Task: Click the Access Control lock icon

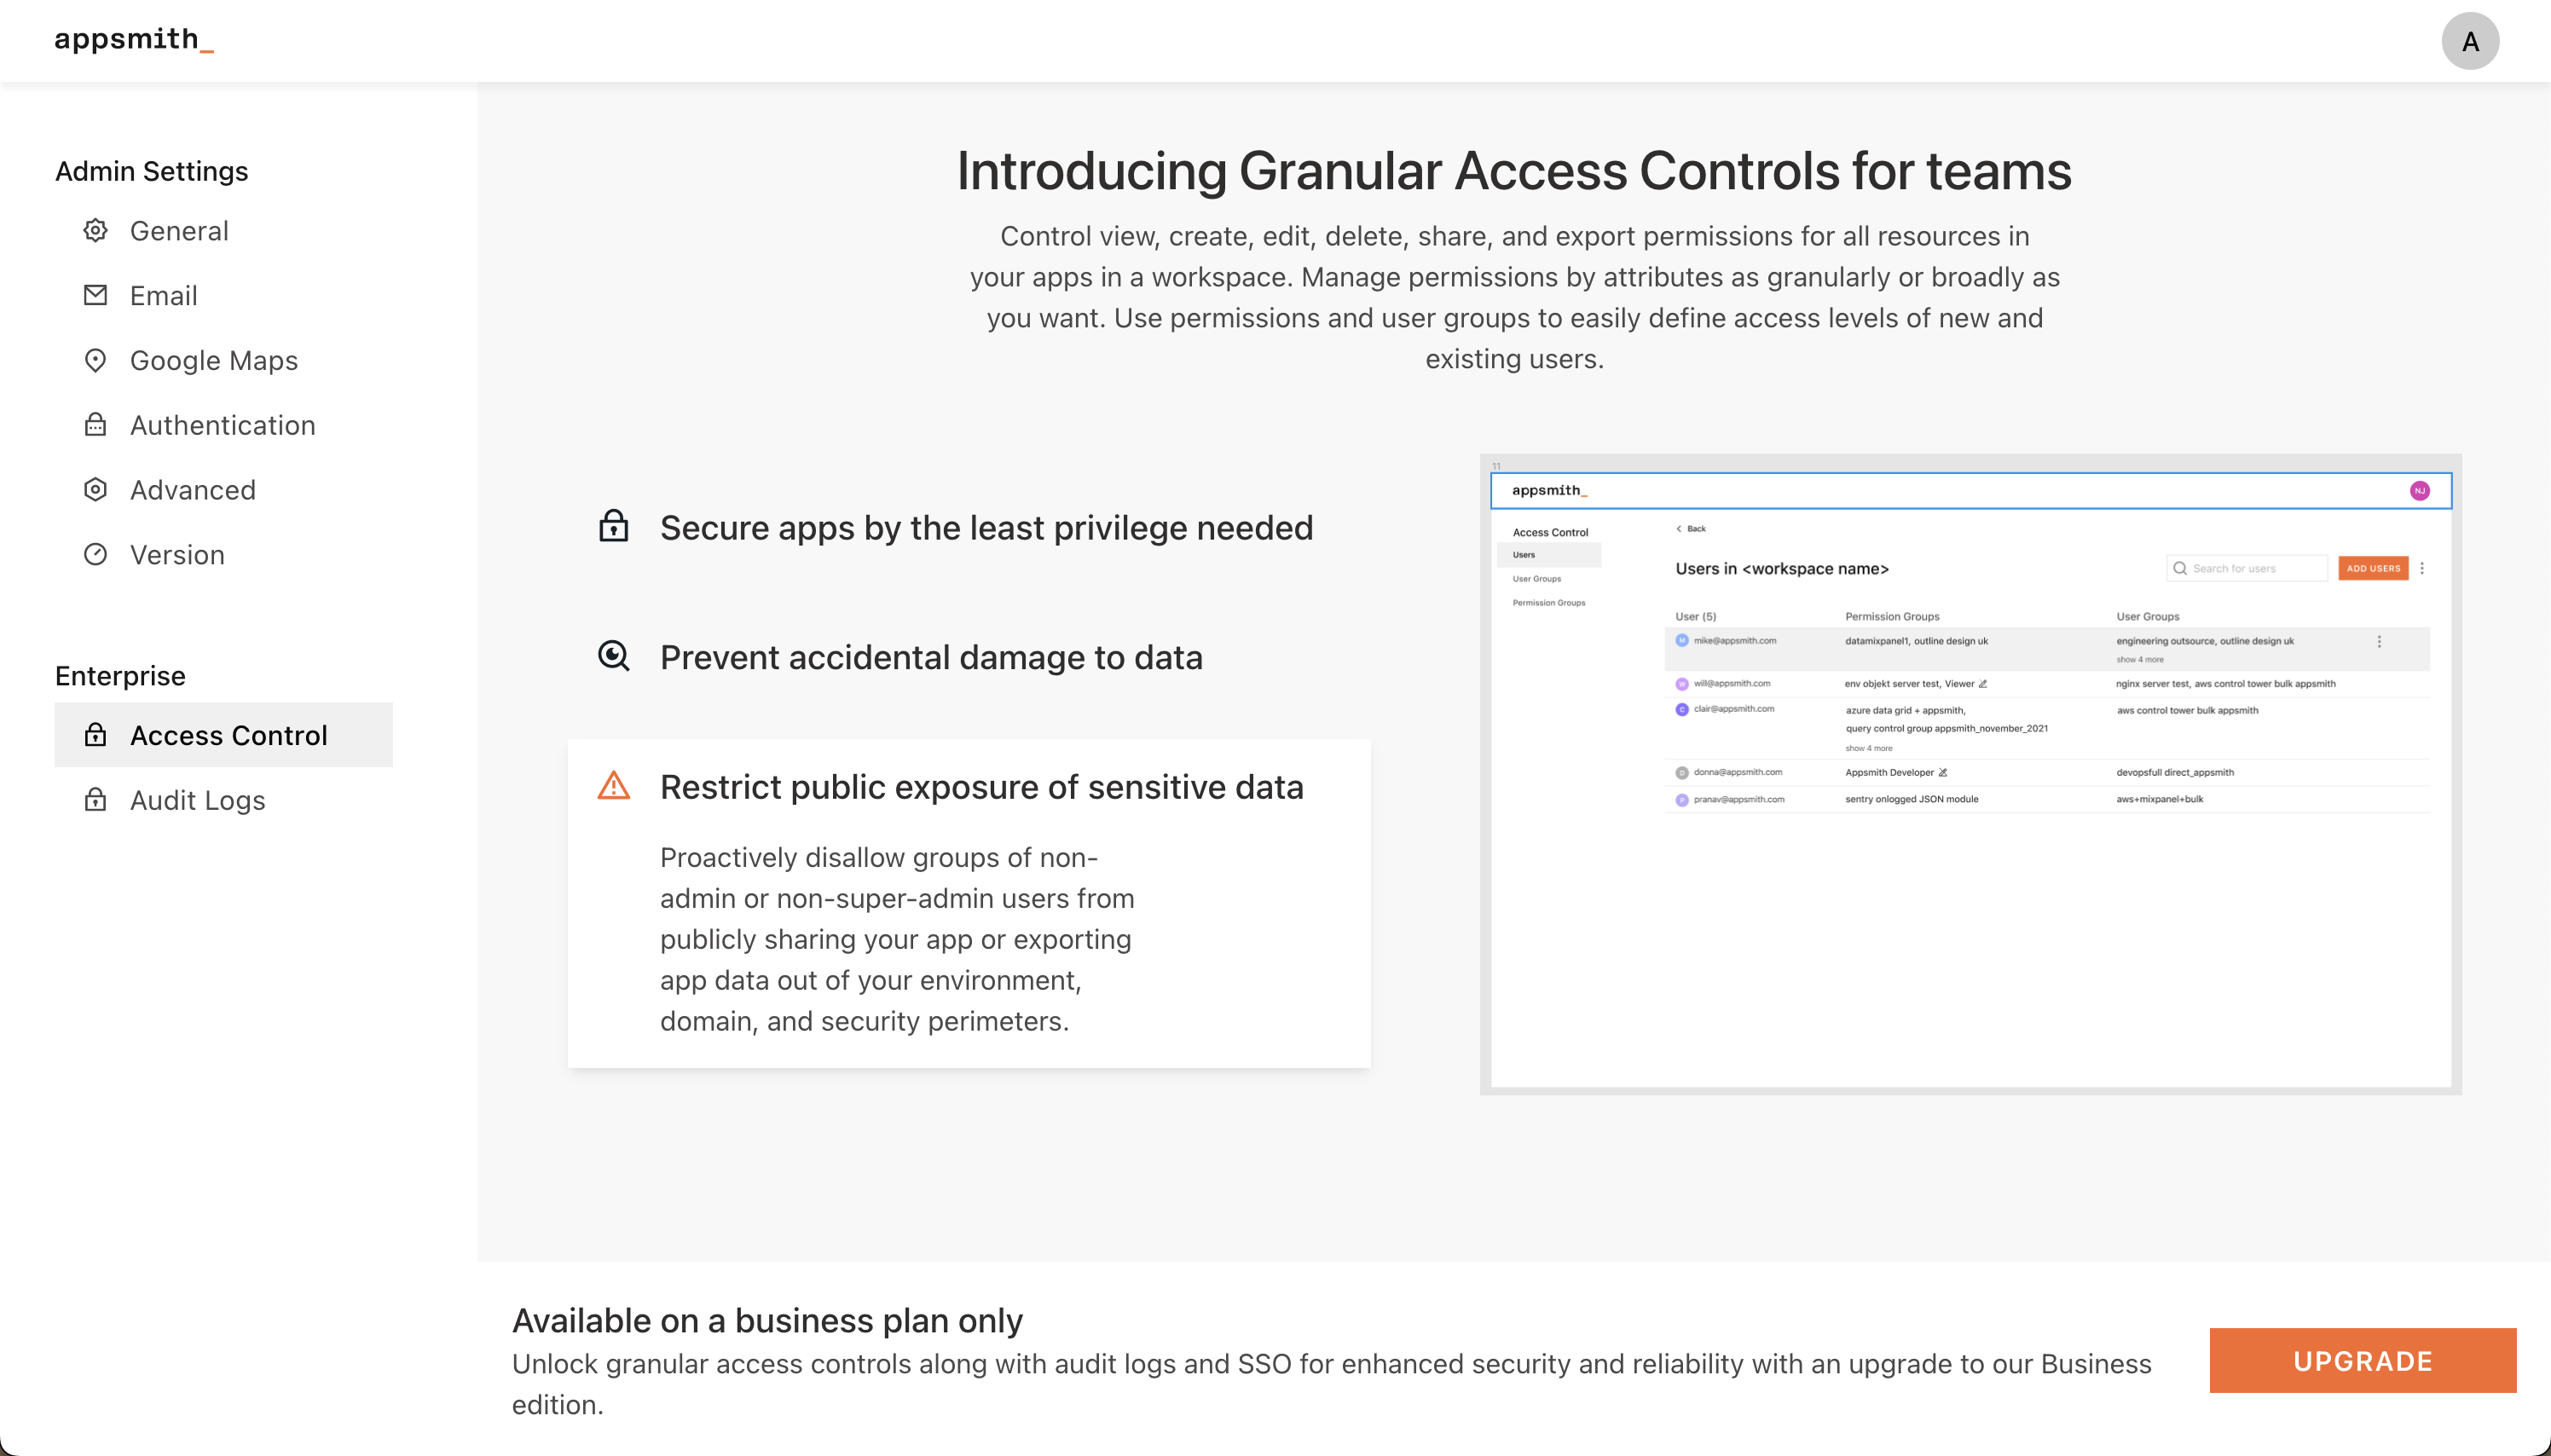Action: (95, 735)
